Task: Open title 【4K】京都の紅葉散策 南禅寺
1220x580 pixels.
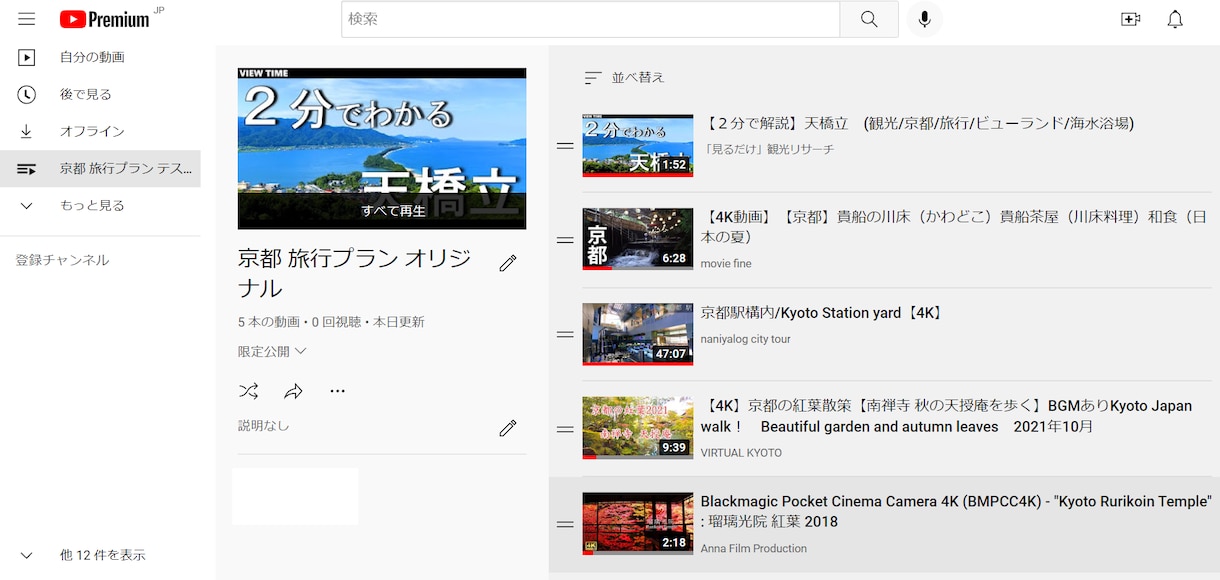Action: point(946,416)
